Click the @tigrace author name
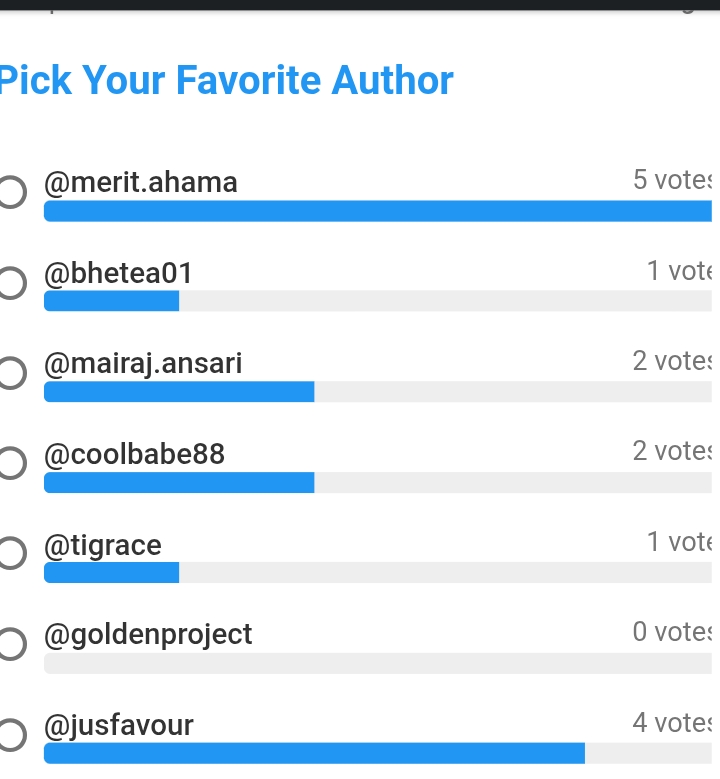720x779 pixels. (x=102, y=545)
